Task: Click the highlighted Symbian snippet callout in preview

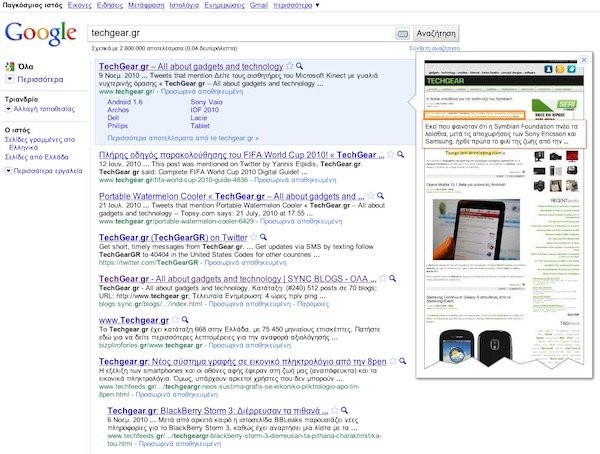Action: (x=504, y=134)
